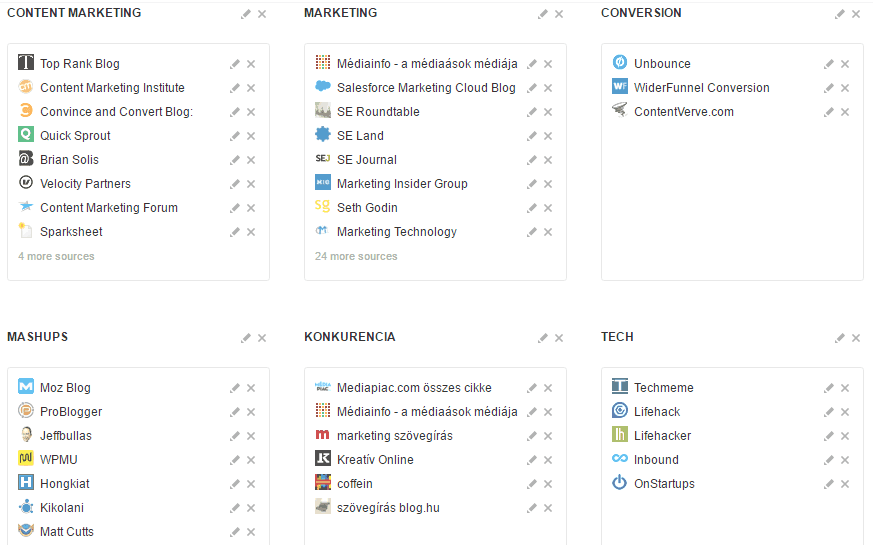This screenshot has height=545, width=873.
Task: Show 24 more sources in Marketing
Action: [x=356, y=256]
